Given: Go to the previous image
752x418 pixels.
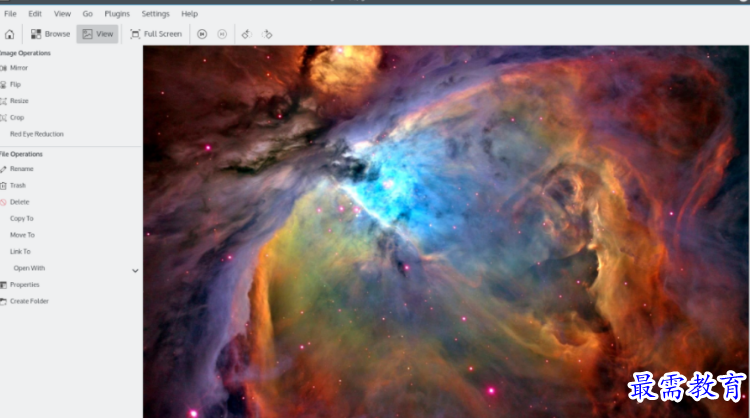Looking at the screenshot, I should pyautogui.click(x=202, y=34).
